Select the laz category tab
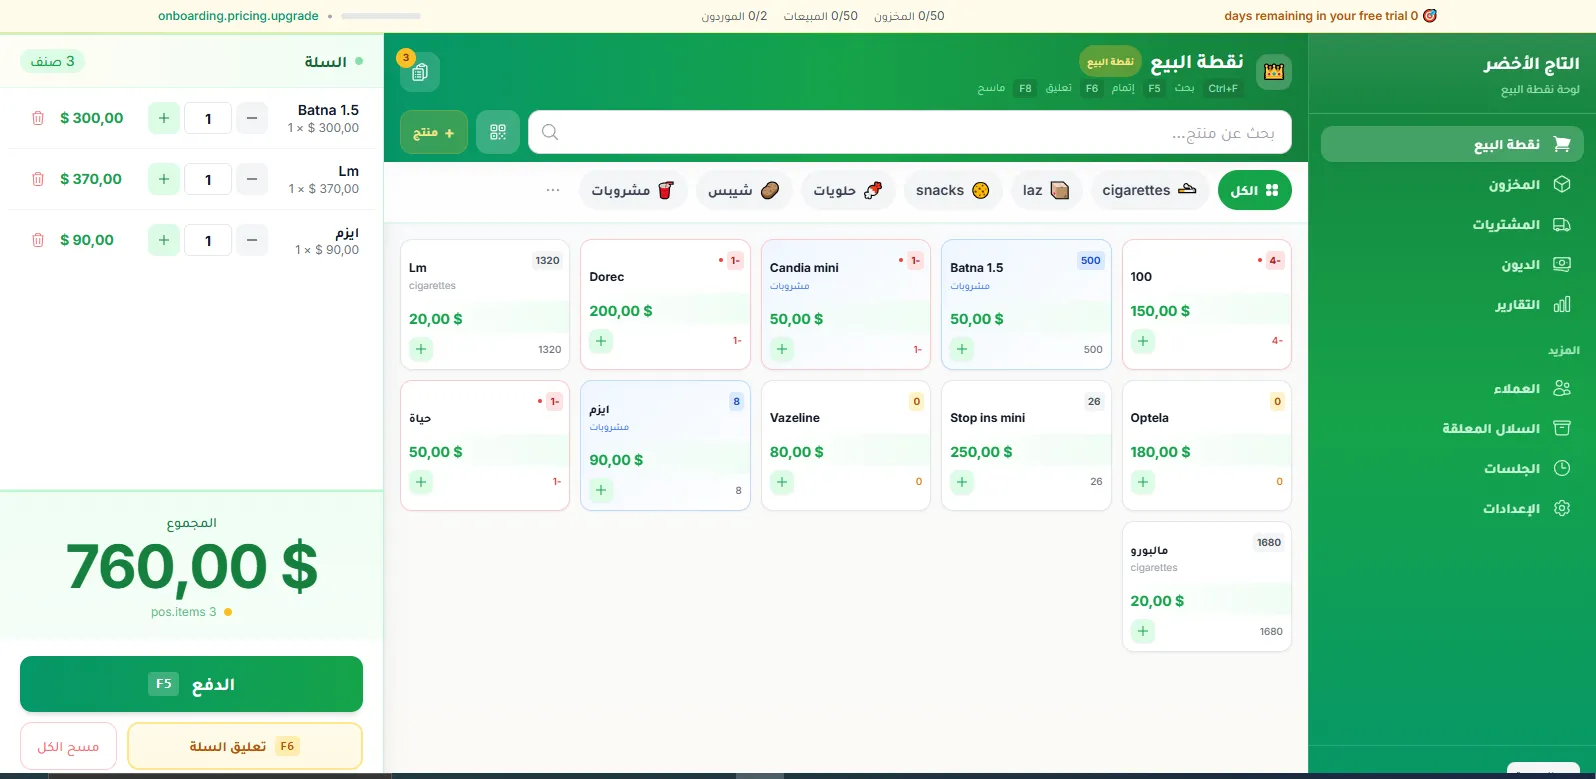Image resolution: width=1596 pixels, height=779 pixels. (x=1046, y=190)
